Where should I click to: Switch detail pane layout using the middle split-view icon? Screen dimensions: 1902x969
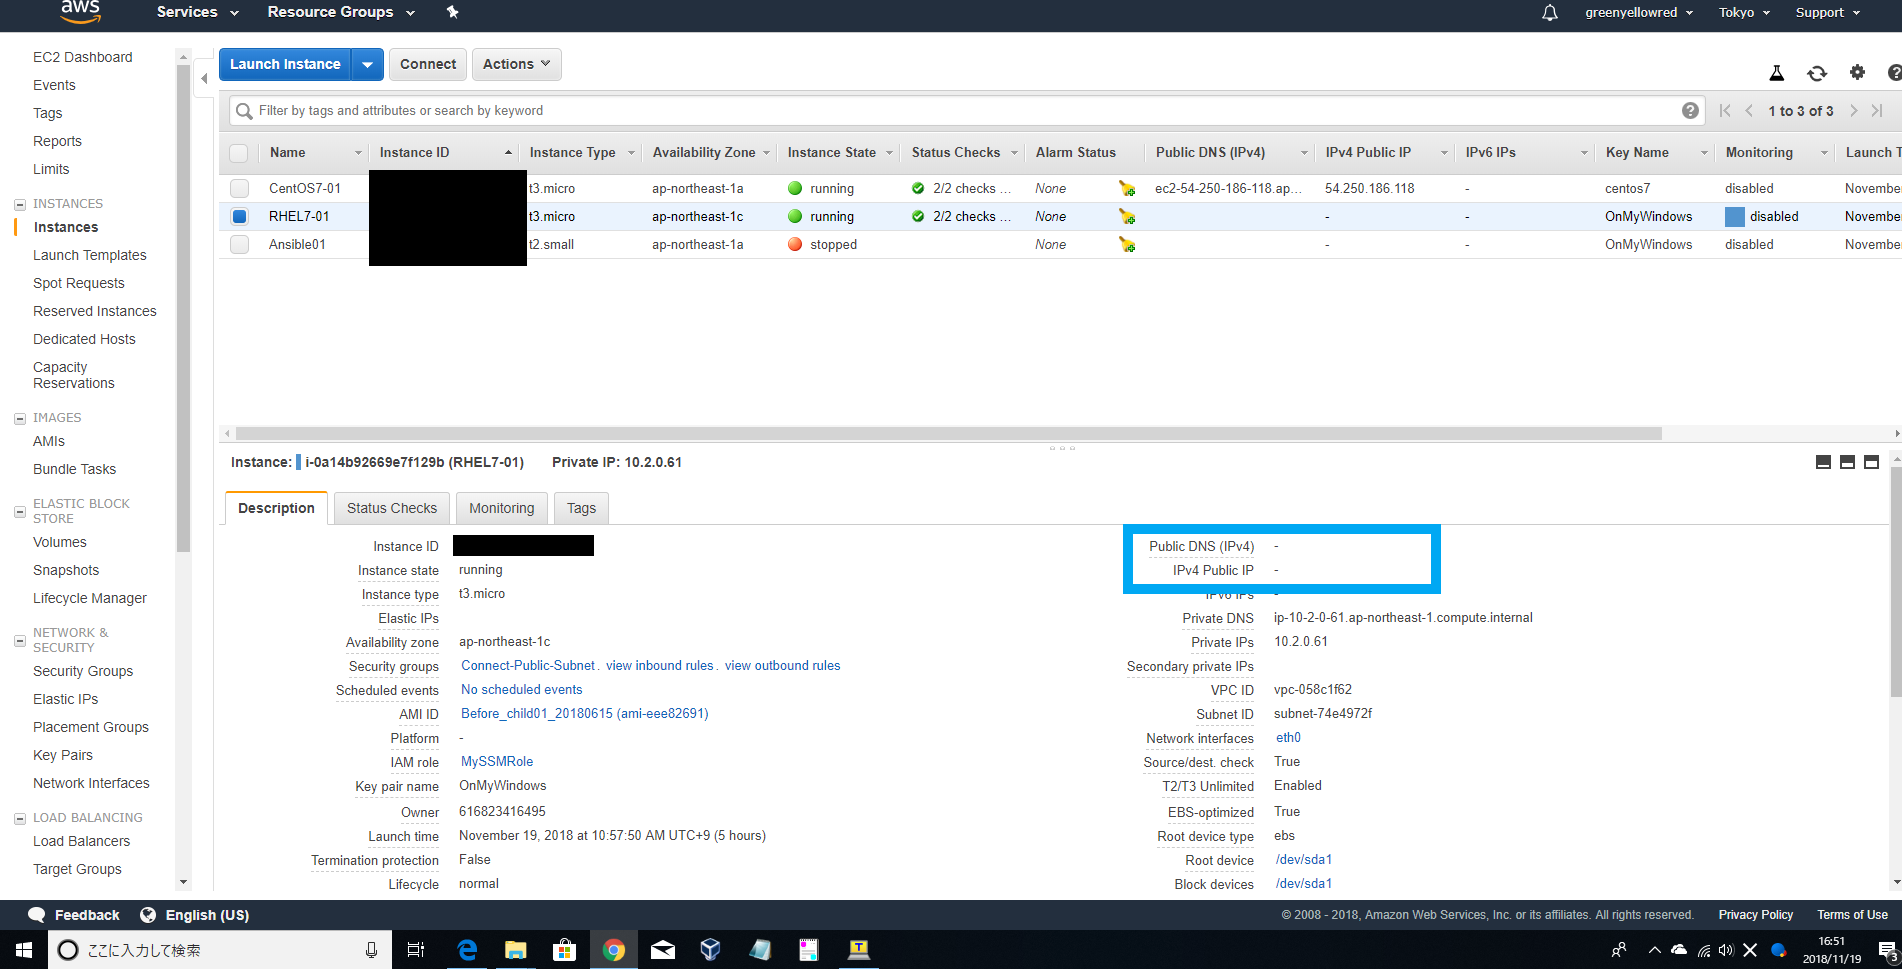coord(1846,462)
